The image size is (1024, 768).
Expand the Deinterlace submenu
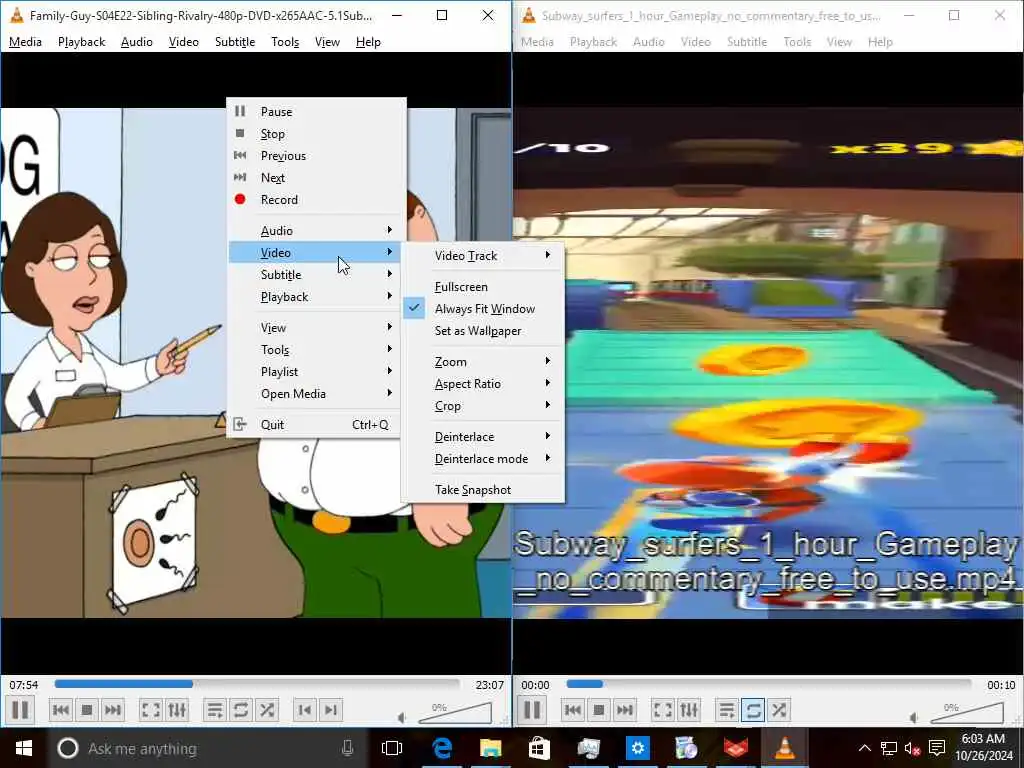(x=483, y=437)
